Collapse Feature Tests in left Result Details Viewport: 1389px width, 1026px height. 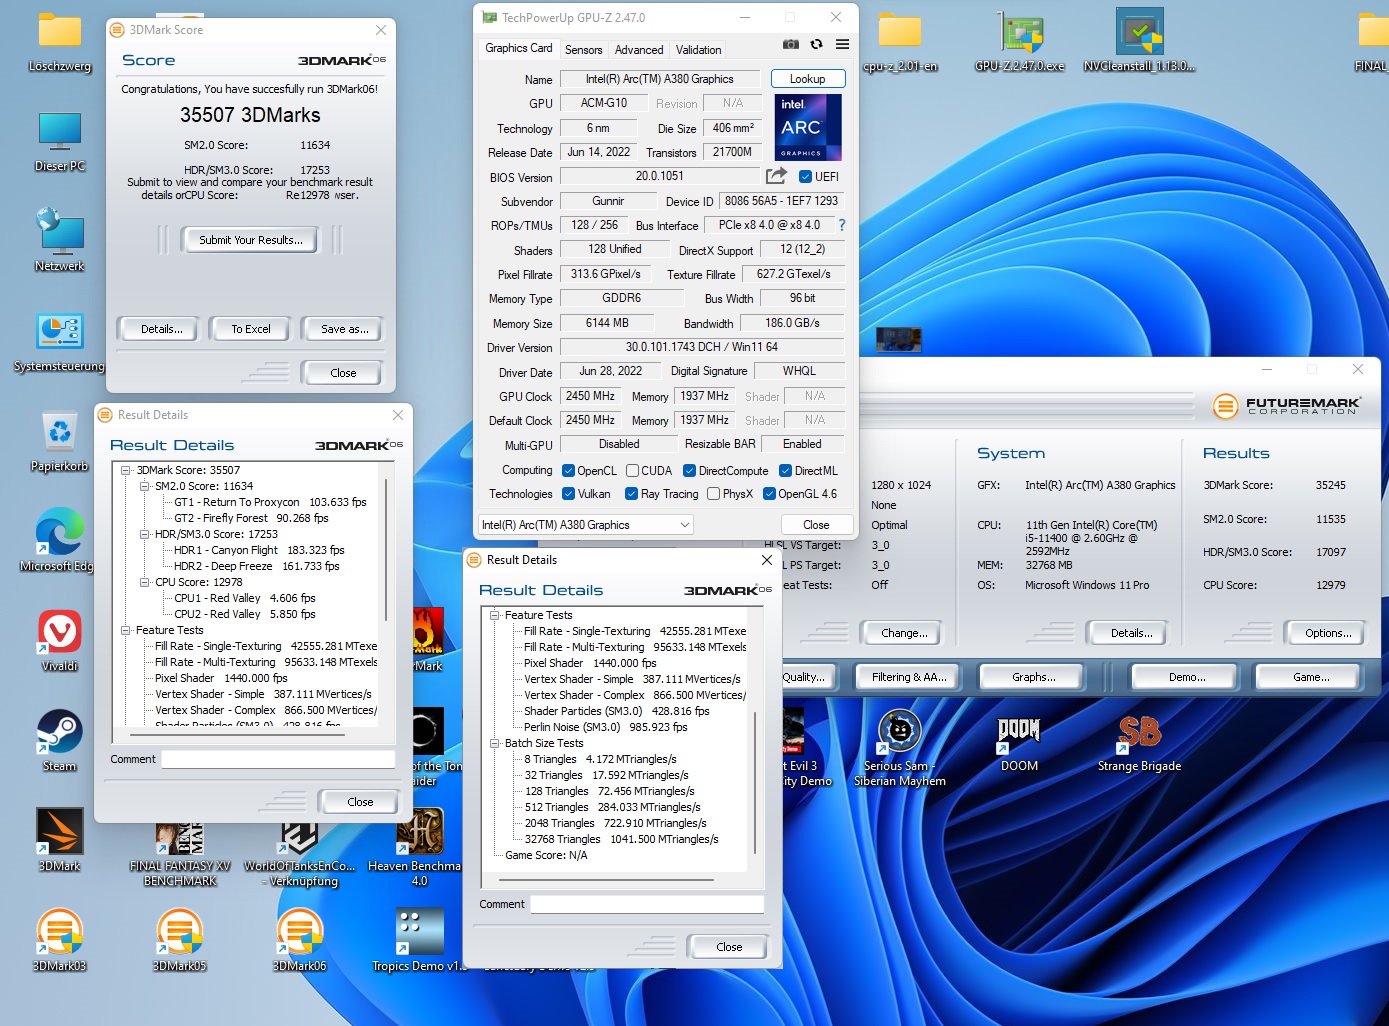tap(126, 630)
